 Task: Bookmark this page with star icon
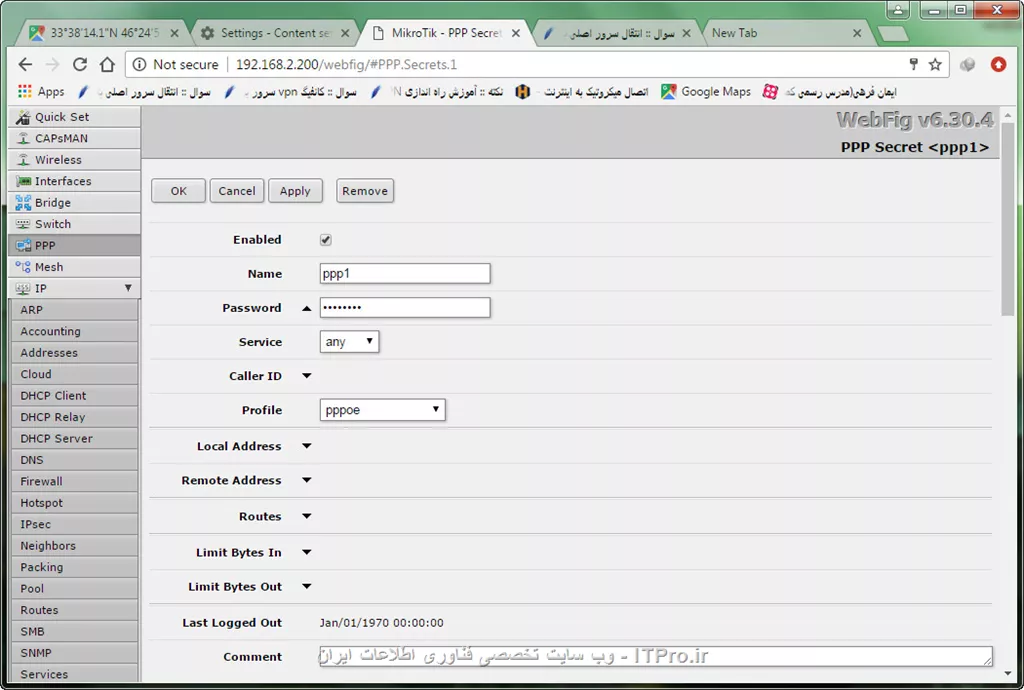[x=935, y=64]
